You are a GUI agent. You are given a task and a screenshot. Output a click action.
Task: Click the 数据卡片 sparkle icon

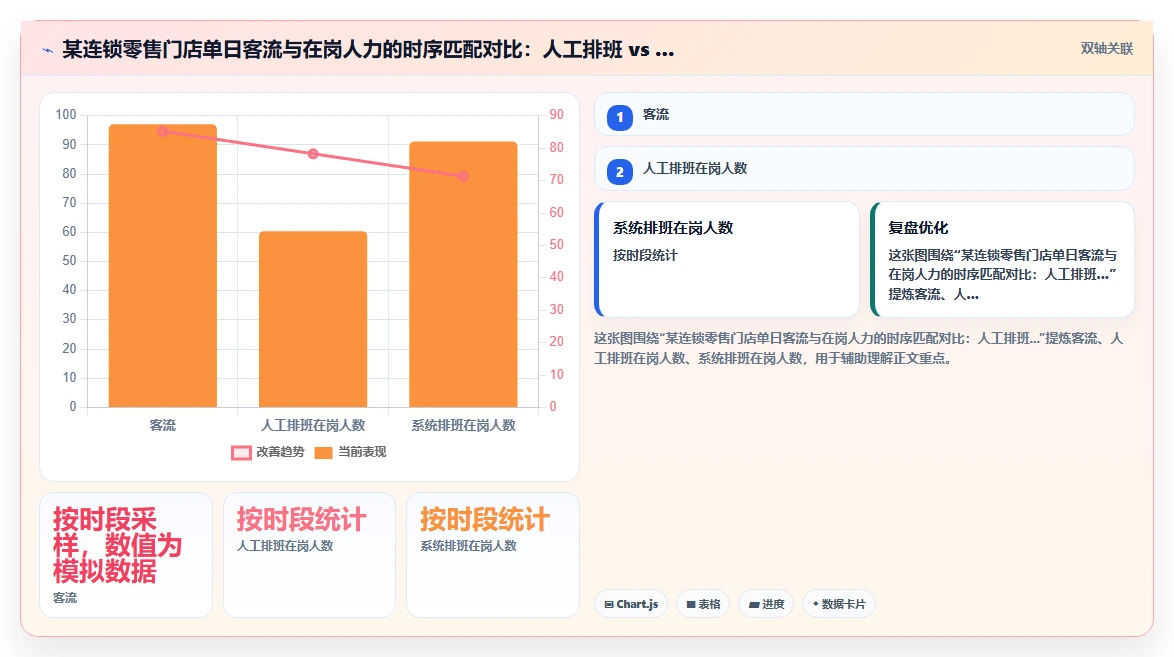pyautogui.click(x=815, y=604)
